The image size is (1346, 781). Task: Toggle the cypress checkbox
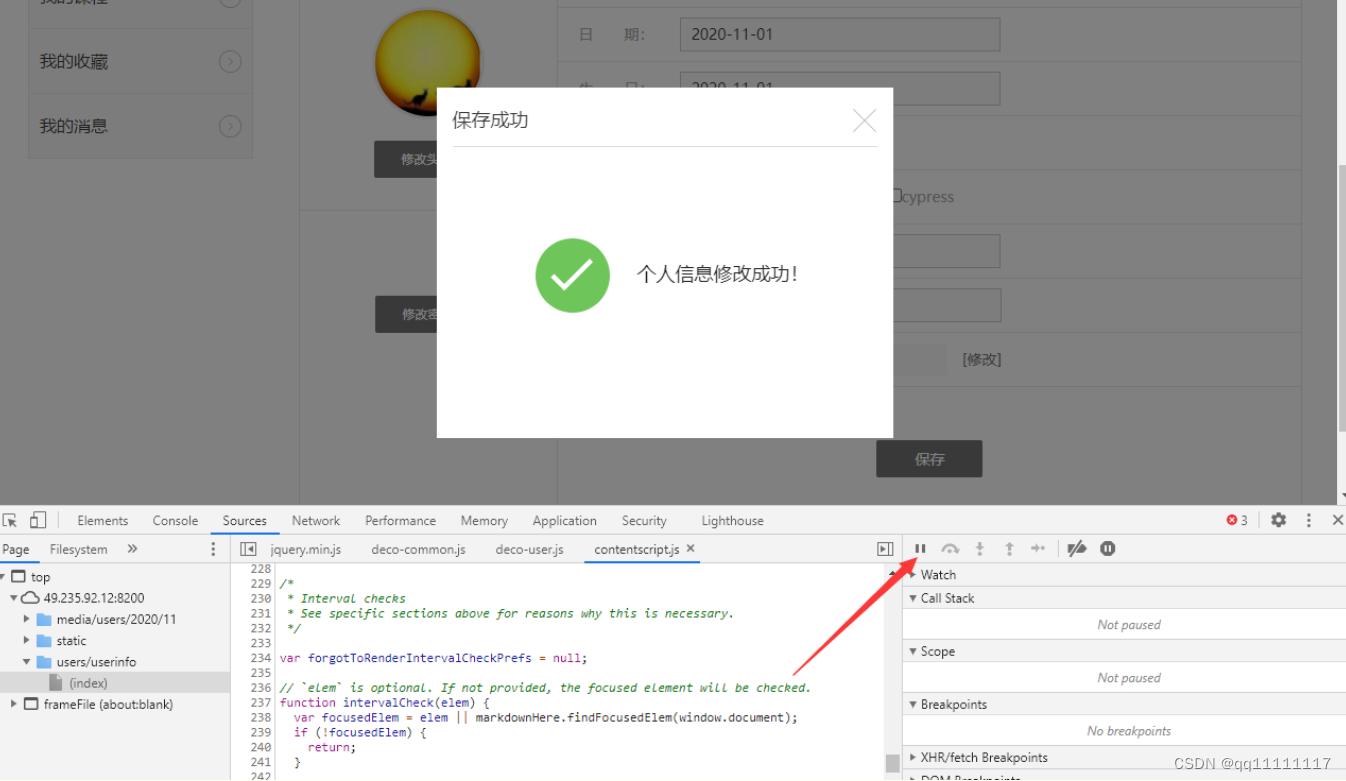(897, 196)
